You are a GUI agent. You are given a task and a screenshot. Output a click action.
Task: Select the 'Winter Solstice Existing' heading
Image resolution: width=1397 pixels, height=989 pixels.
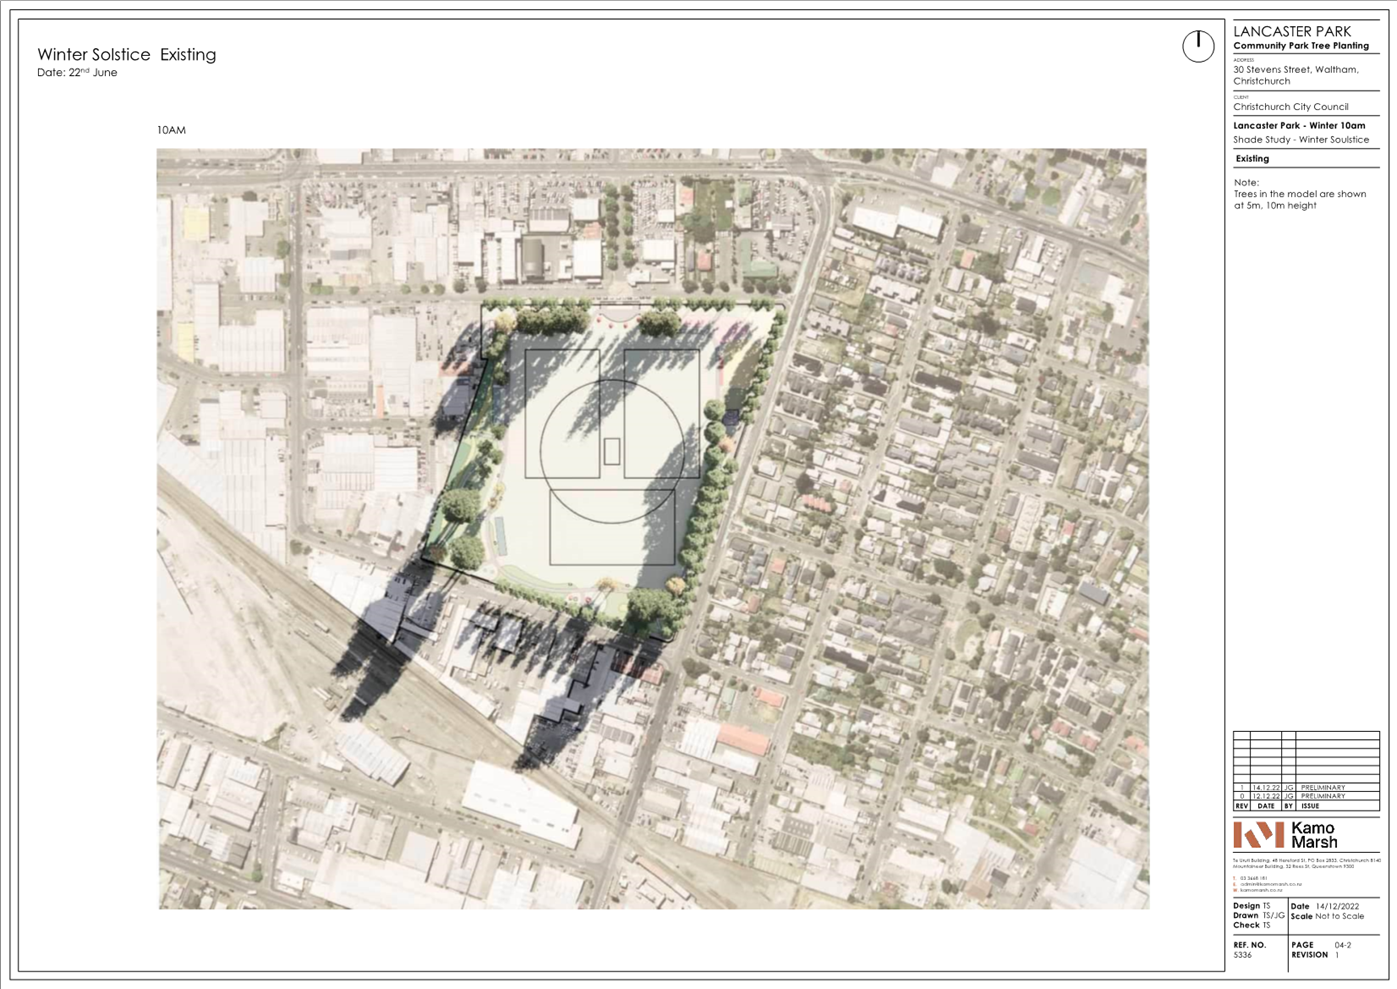coord(127,55)
